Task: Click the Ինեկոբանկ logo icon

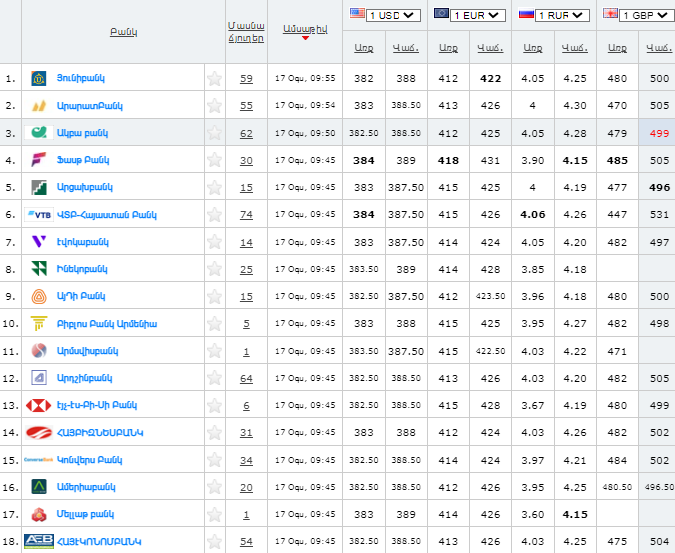Action: (x=39, y=269)
